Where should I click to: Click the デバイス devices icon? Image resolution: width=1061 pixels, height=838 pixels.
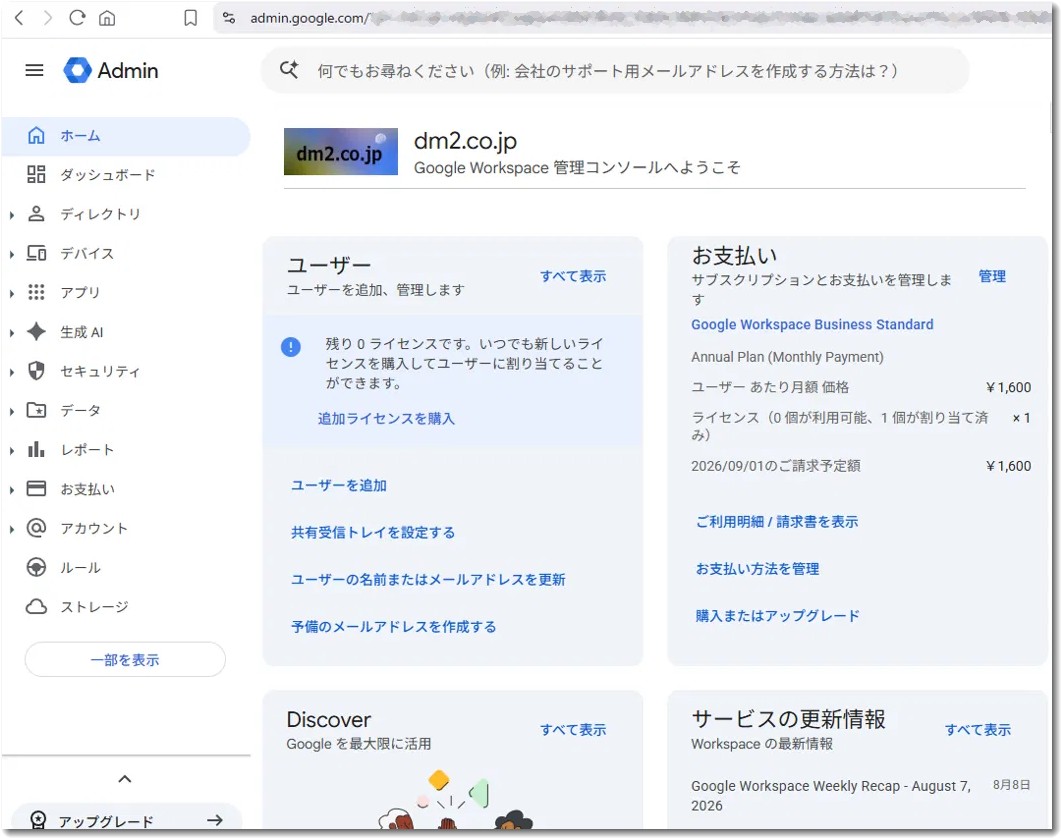tap(36, 253)
